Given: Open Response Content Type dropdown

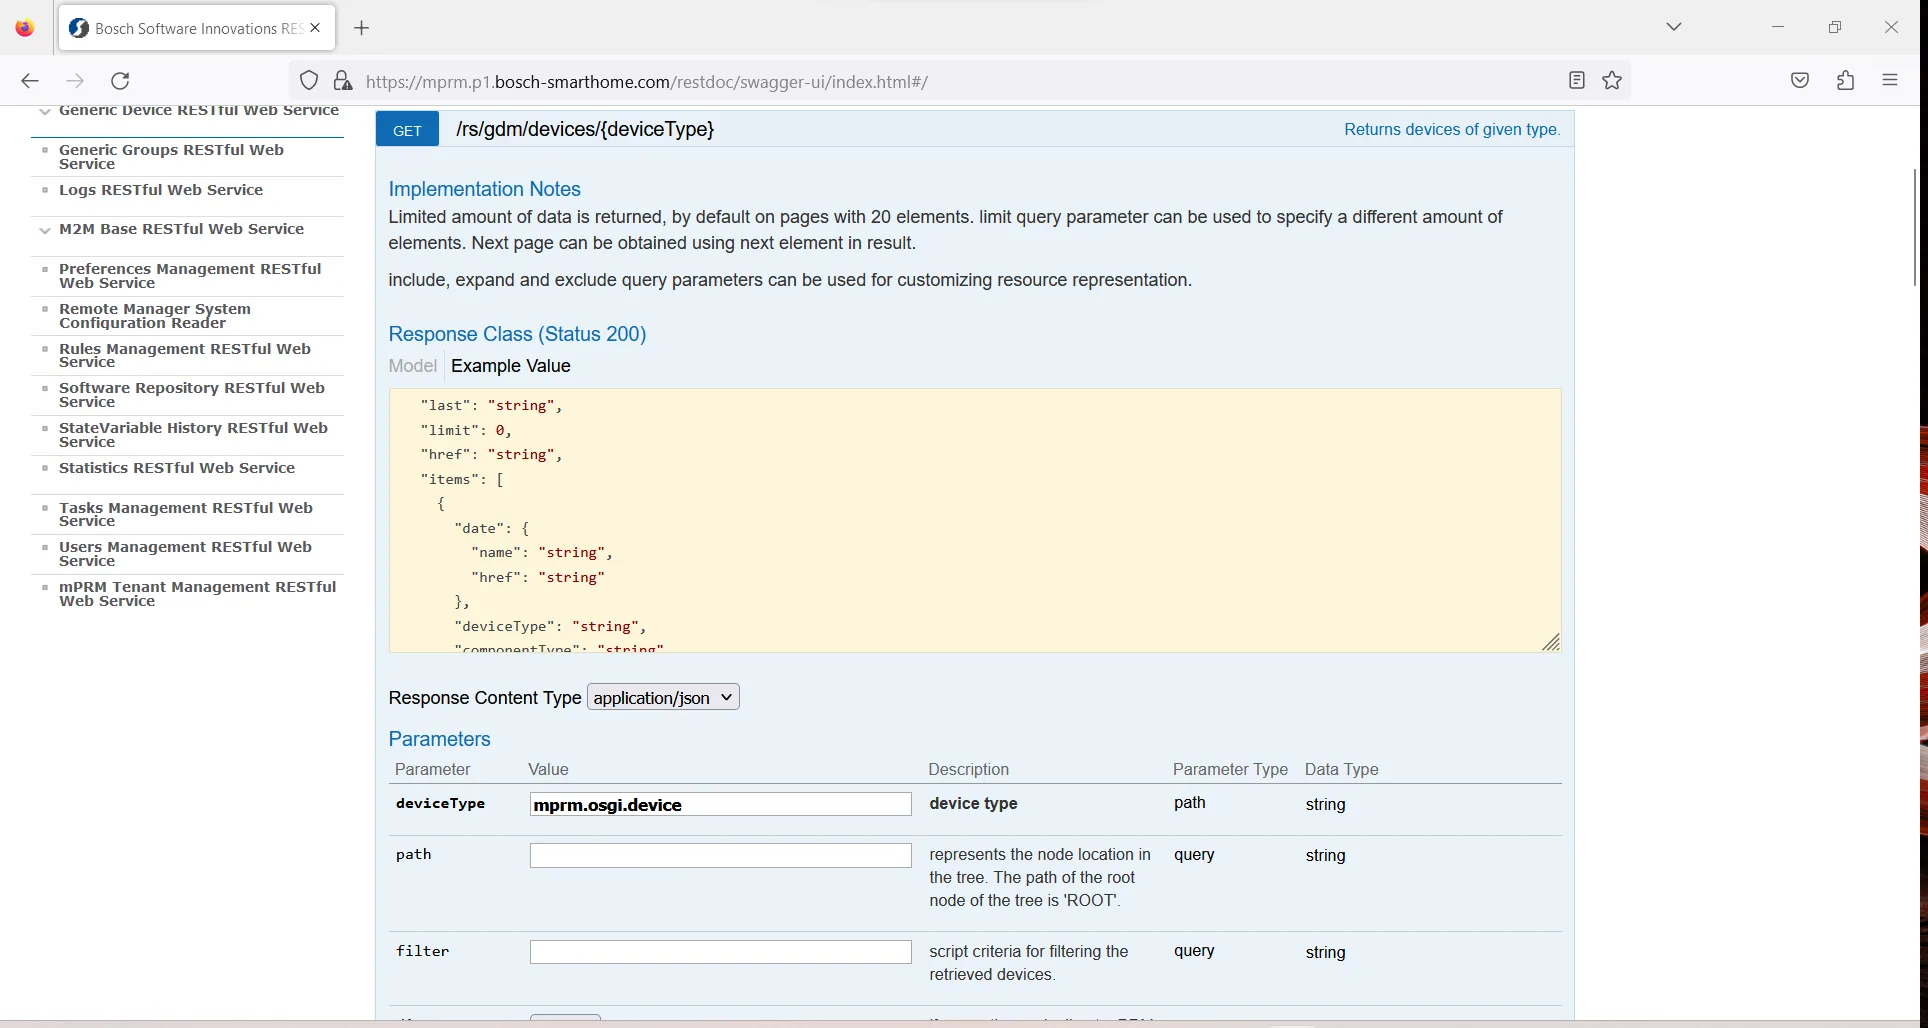Looking at the screenshot, I should [663, 697].
